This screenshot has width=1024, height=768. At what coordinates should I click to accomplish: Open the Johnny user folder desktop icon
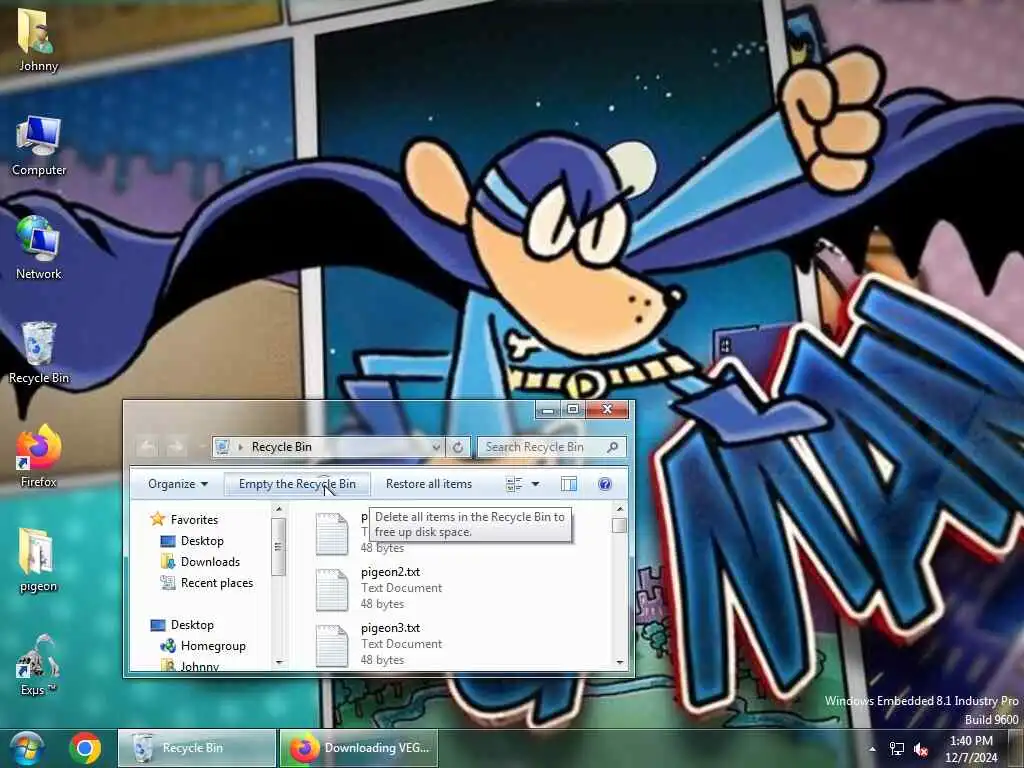[38, 40]
